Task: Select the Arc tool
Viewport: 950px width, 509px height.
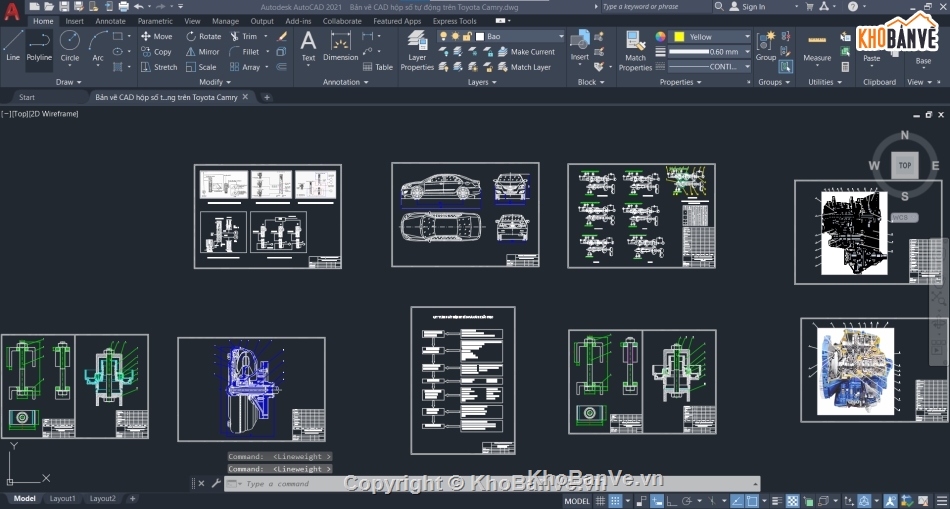Action: pos(98,47)
